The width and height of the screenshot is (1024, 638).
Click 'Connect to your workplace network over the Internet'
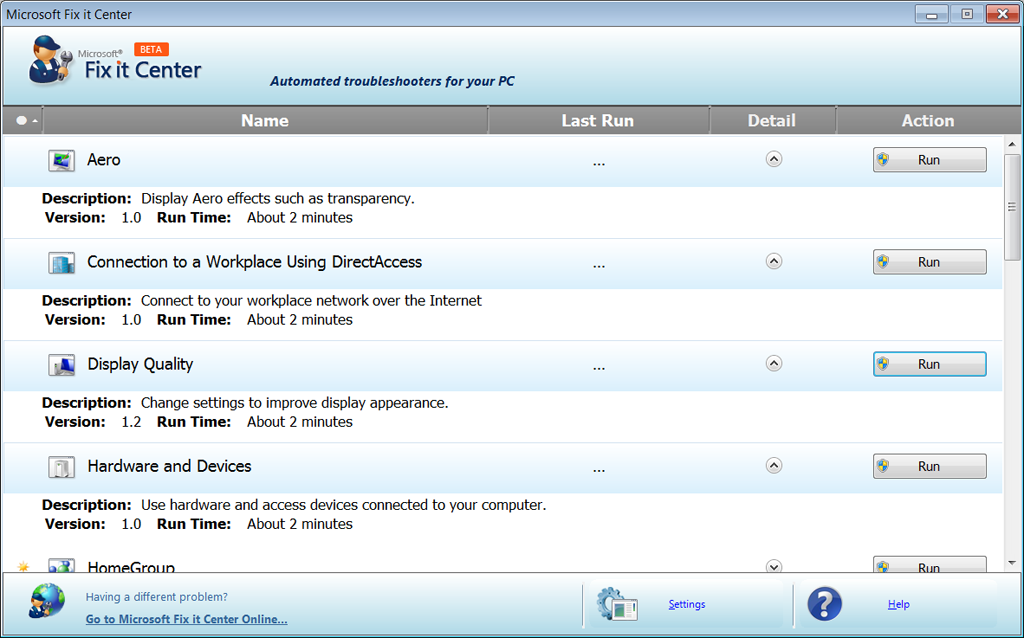tap(312, 300)
